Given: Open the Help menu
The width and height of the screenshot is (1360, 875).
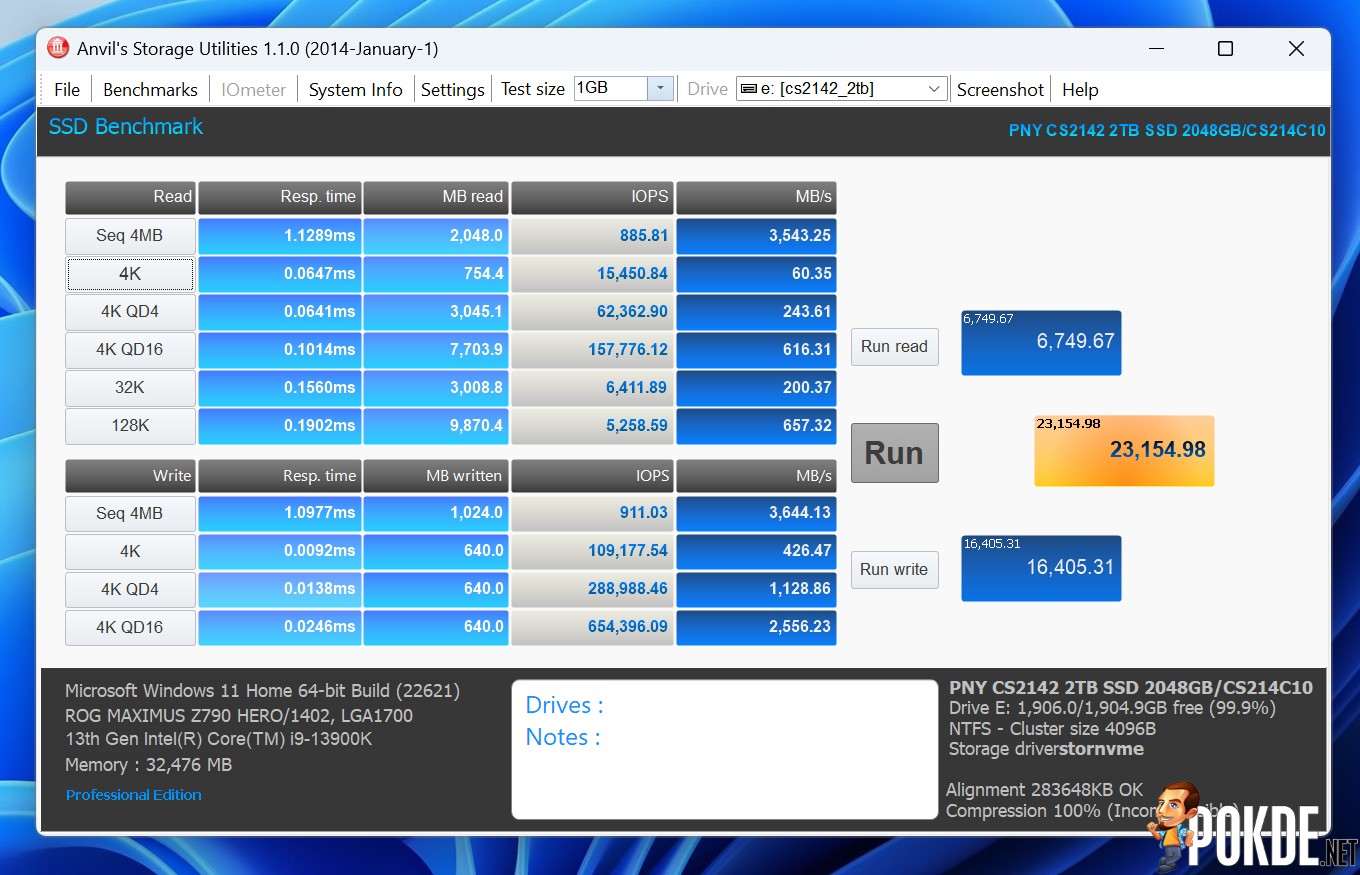Looking at the screenshot, I should pyautogui.click(x=1080, y=89).
